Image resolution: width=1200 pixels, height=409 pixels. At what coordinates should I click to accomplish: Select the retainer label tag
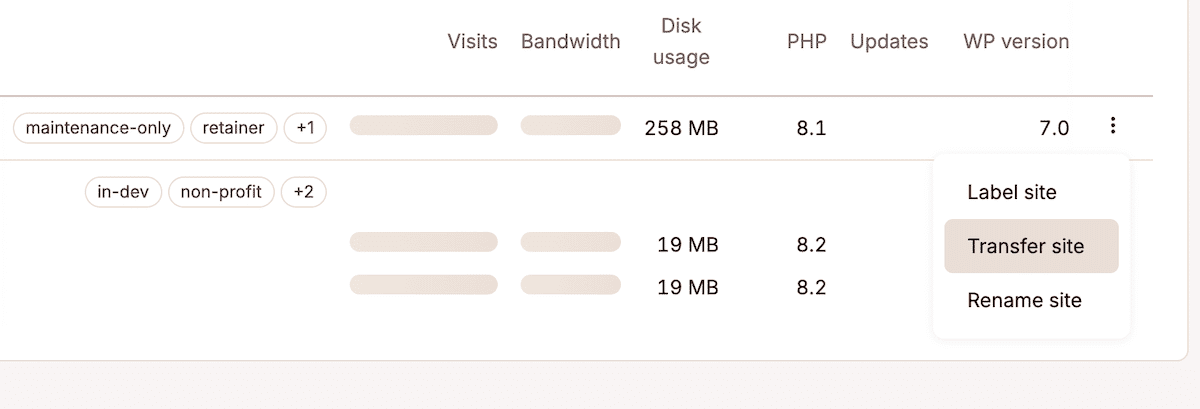[233, 128]
